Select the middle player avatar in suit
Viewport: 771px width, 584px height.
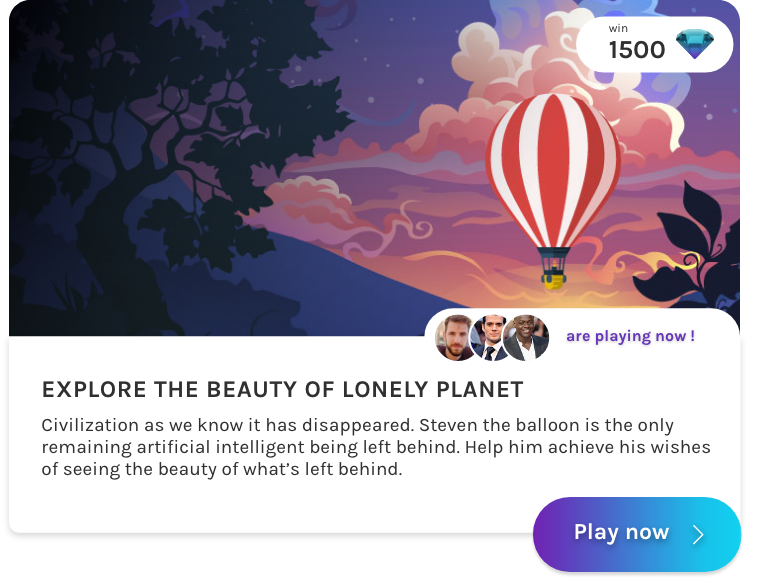[492, 338]
